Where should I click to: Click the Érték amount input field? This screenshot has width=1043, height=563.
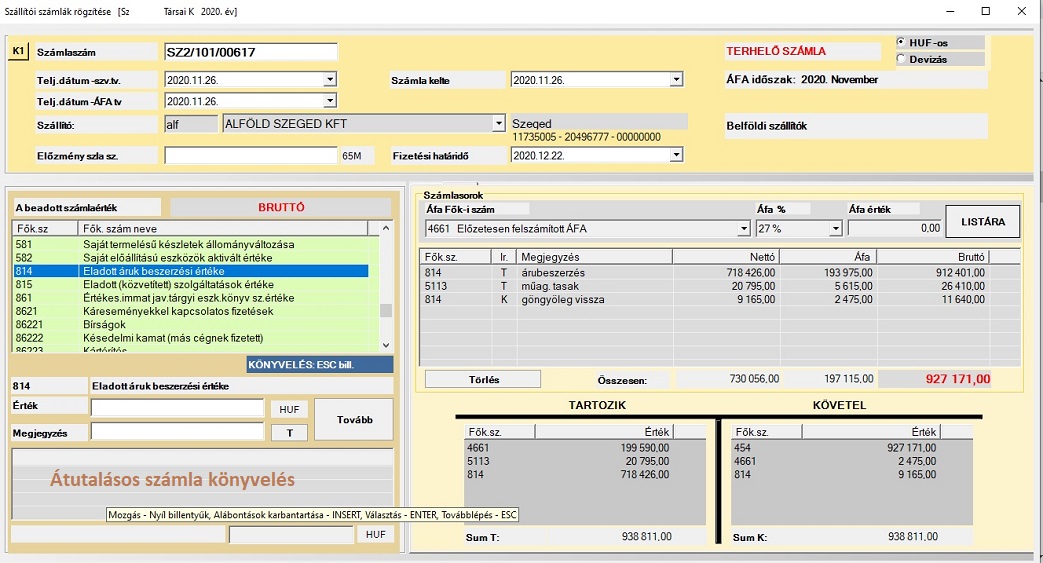coord(177,408)
